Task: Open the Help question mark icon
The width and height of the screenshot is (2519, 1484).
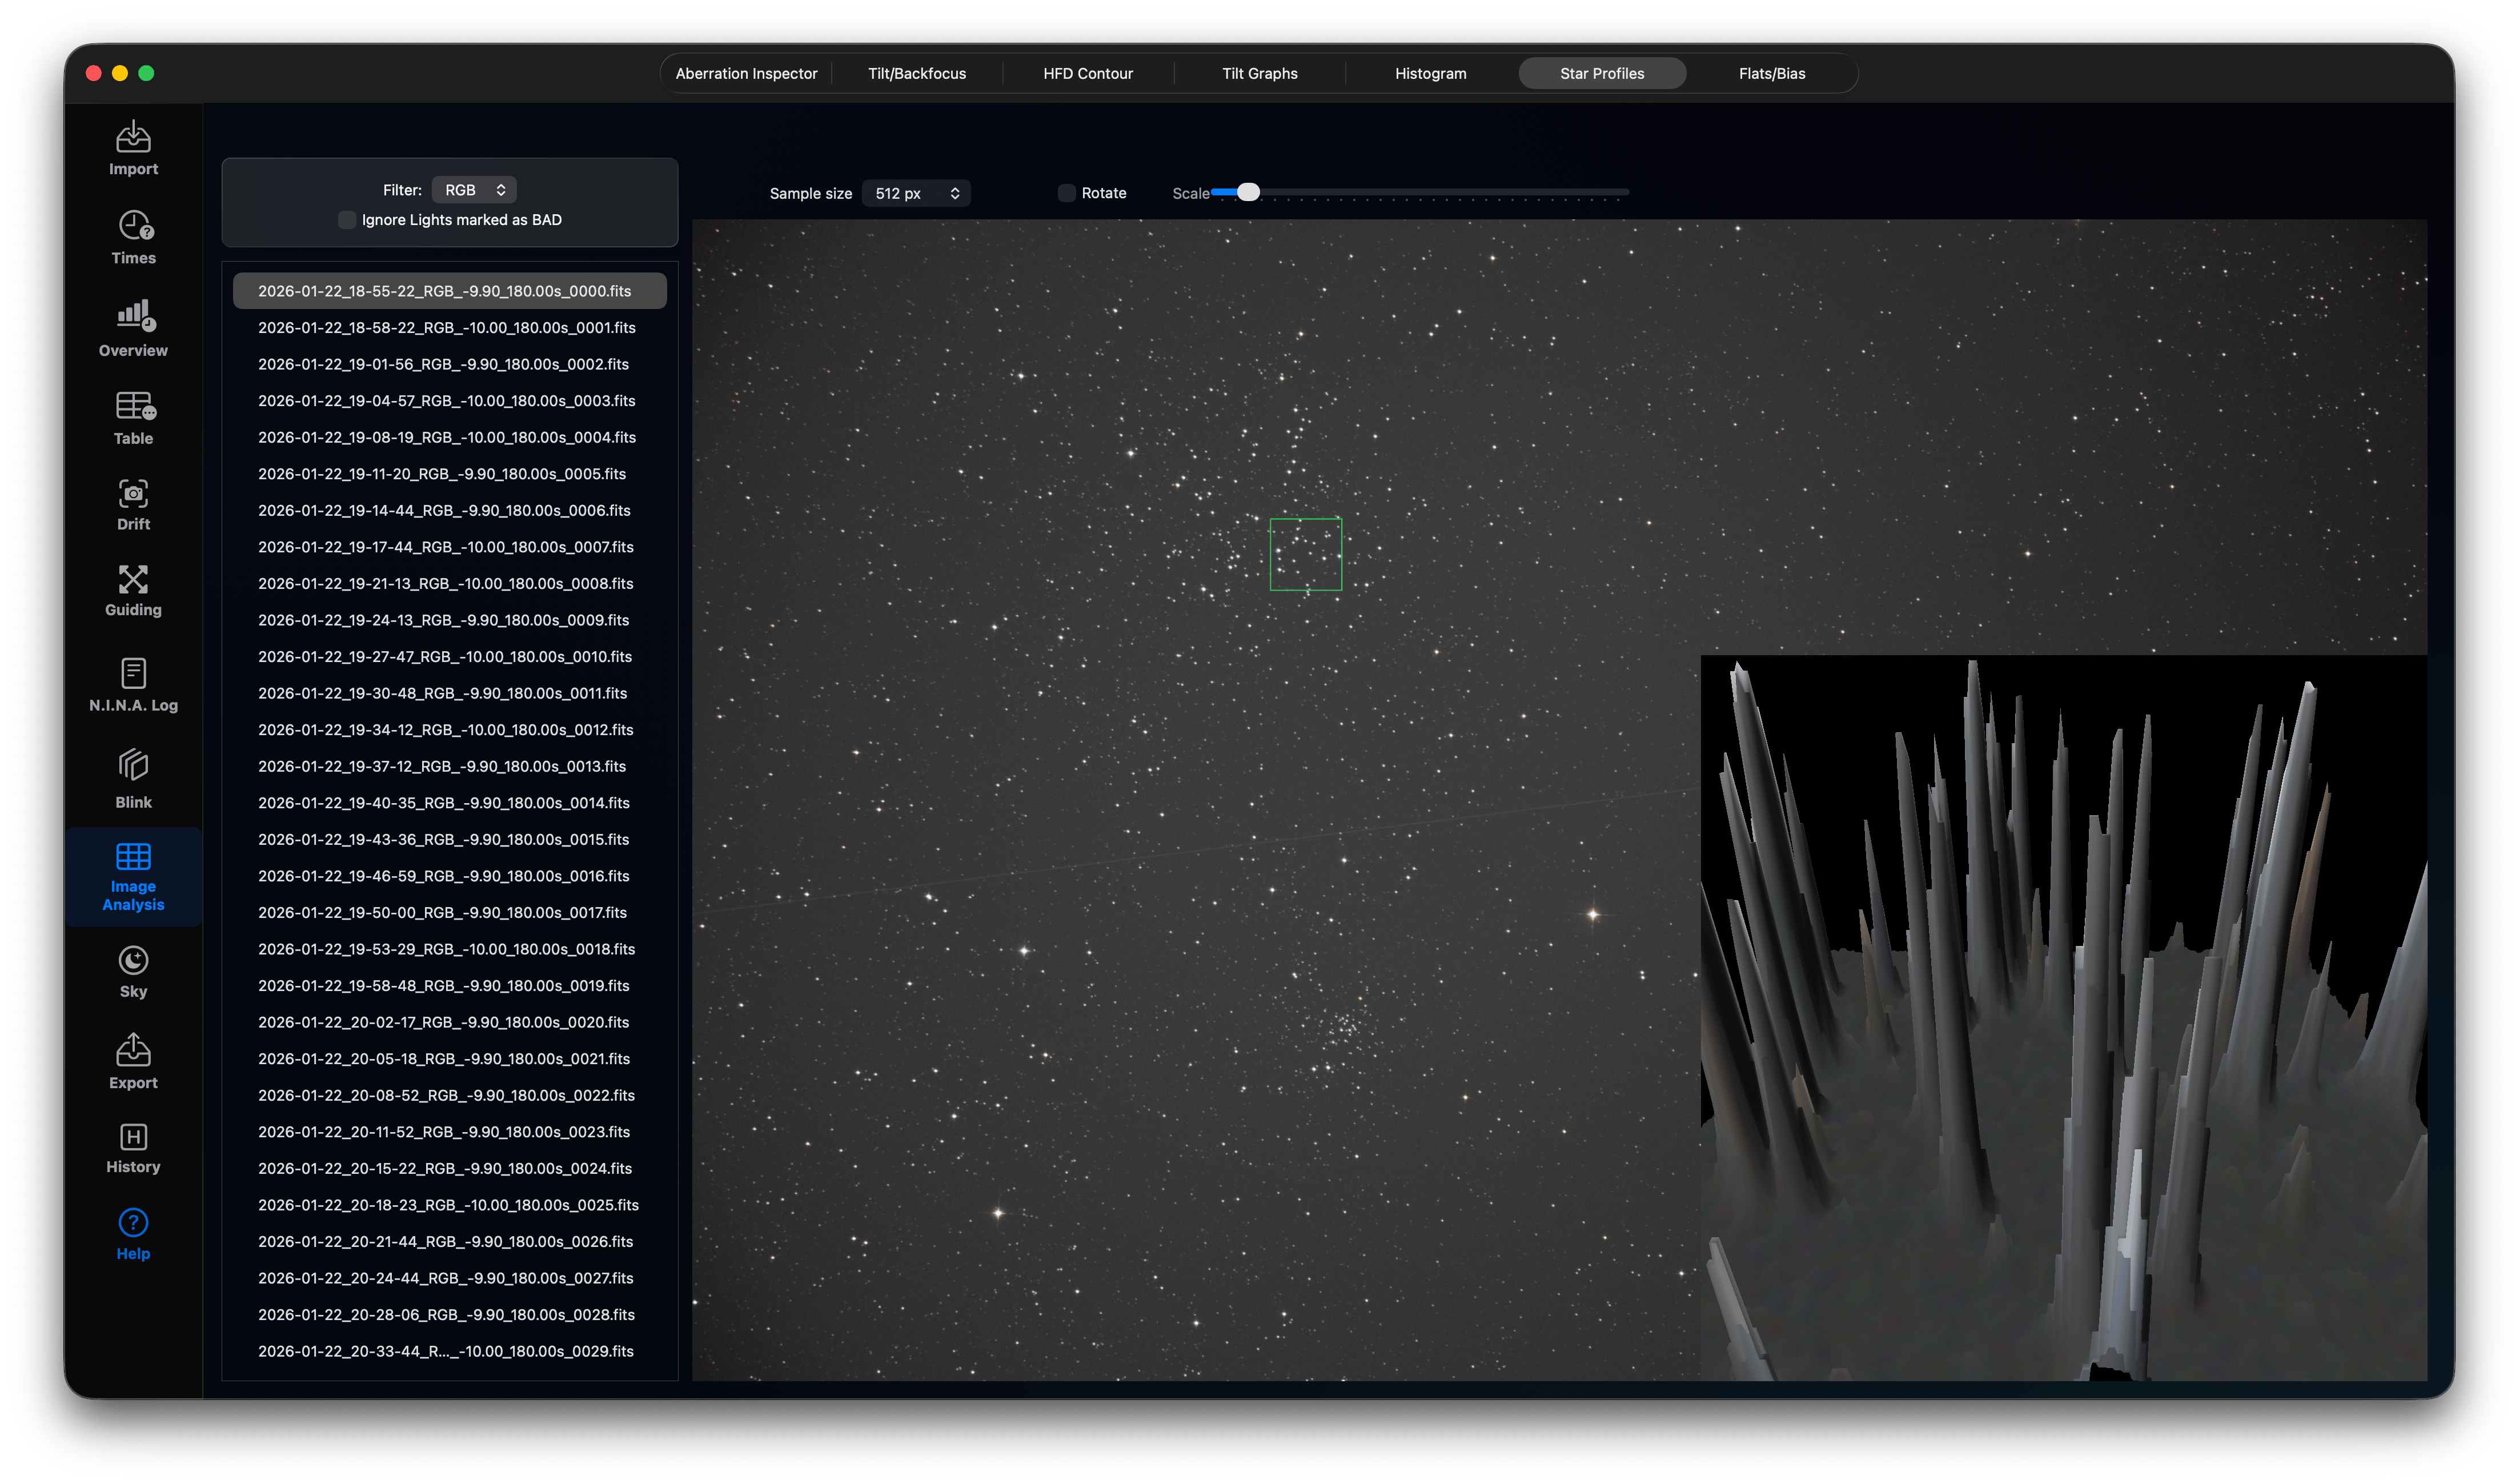Action: click(x=133, y=1223)
